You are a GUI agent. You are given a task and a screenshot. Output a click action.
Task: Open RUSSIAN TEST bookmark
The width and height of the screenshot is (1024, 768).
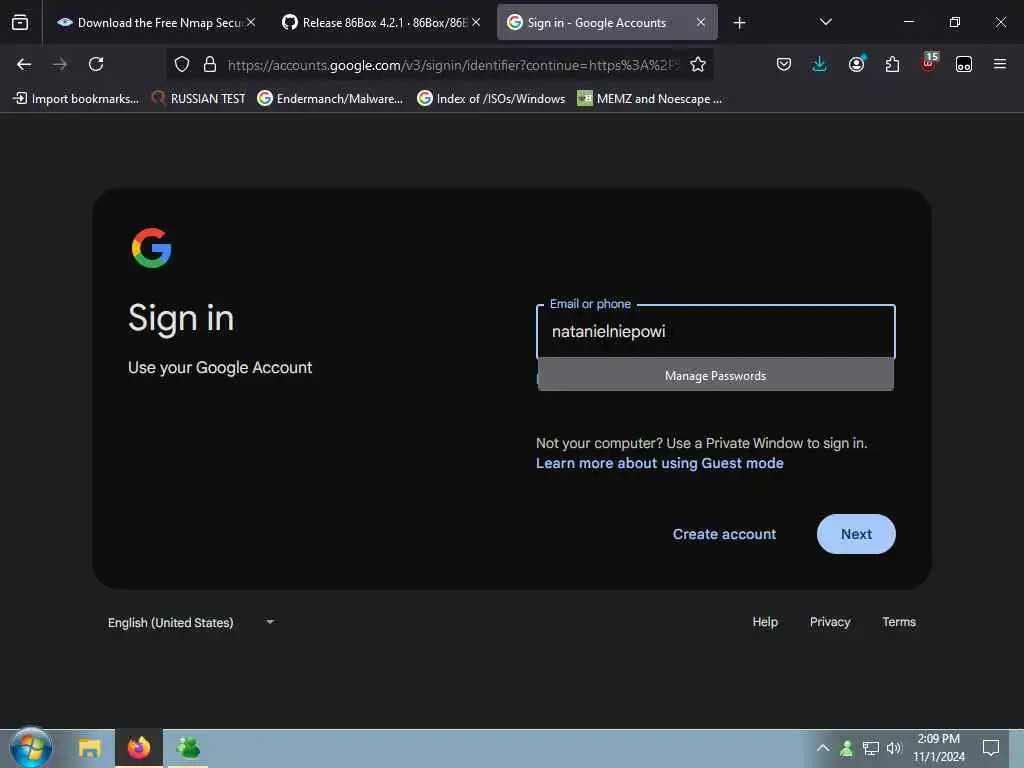pyautogui.click(x=199, y=99)
